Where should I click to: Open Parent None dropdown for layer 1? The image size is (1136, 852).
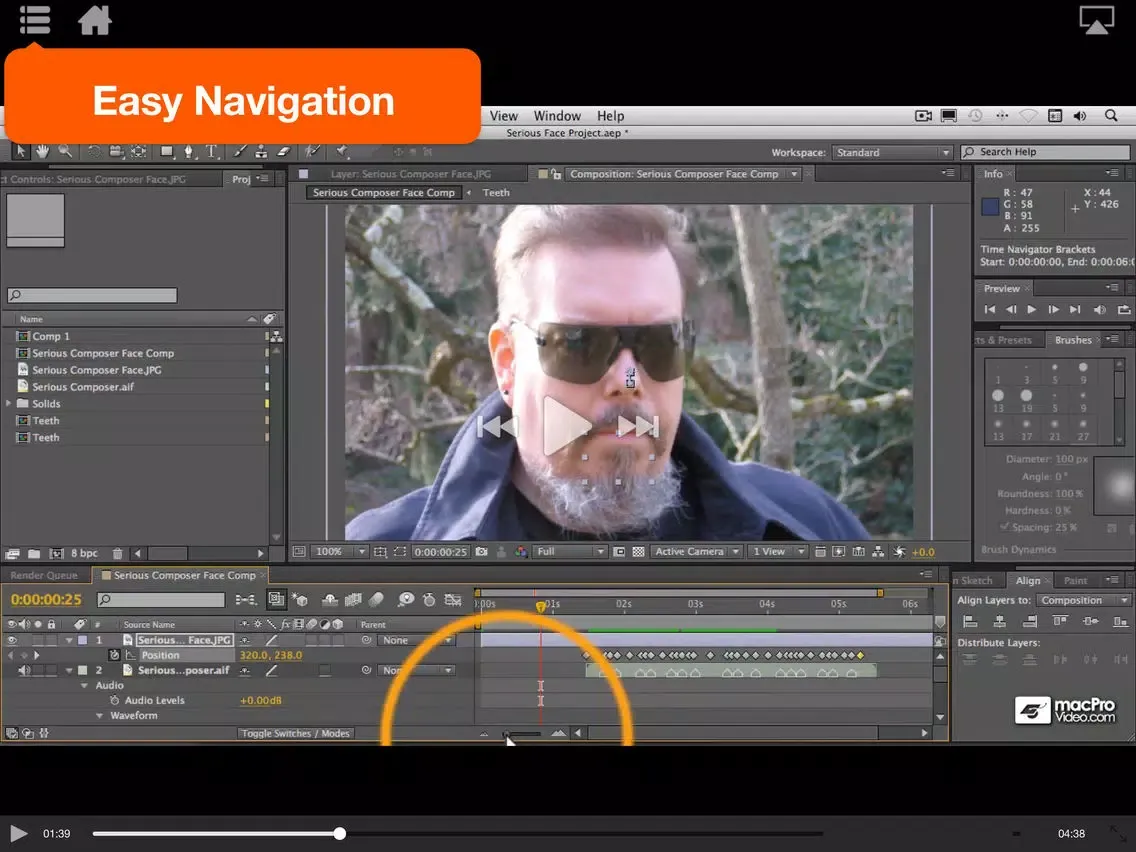pyautogui.click(x=417, y=640)
